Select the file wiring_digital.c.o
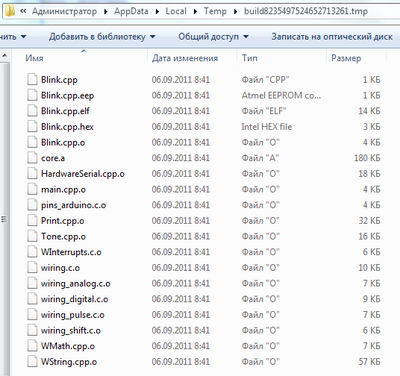The height and width of the screenshot is (376, 400). (75, 299)
